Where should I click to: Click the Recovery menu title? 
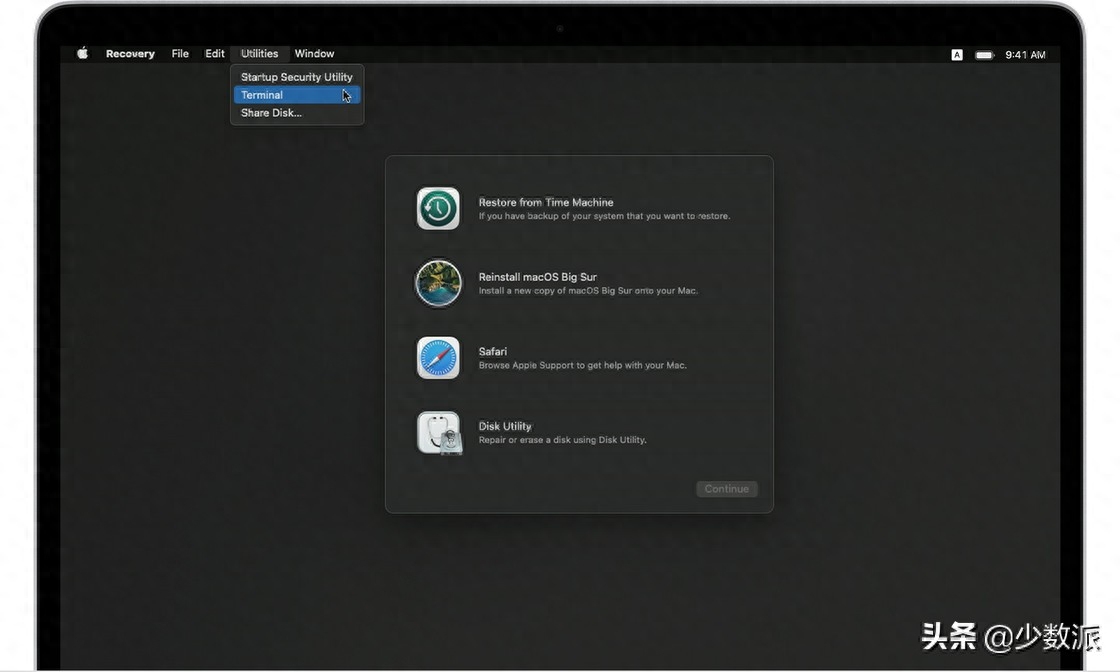(x=130, y=53)
